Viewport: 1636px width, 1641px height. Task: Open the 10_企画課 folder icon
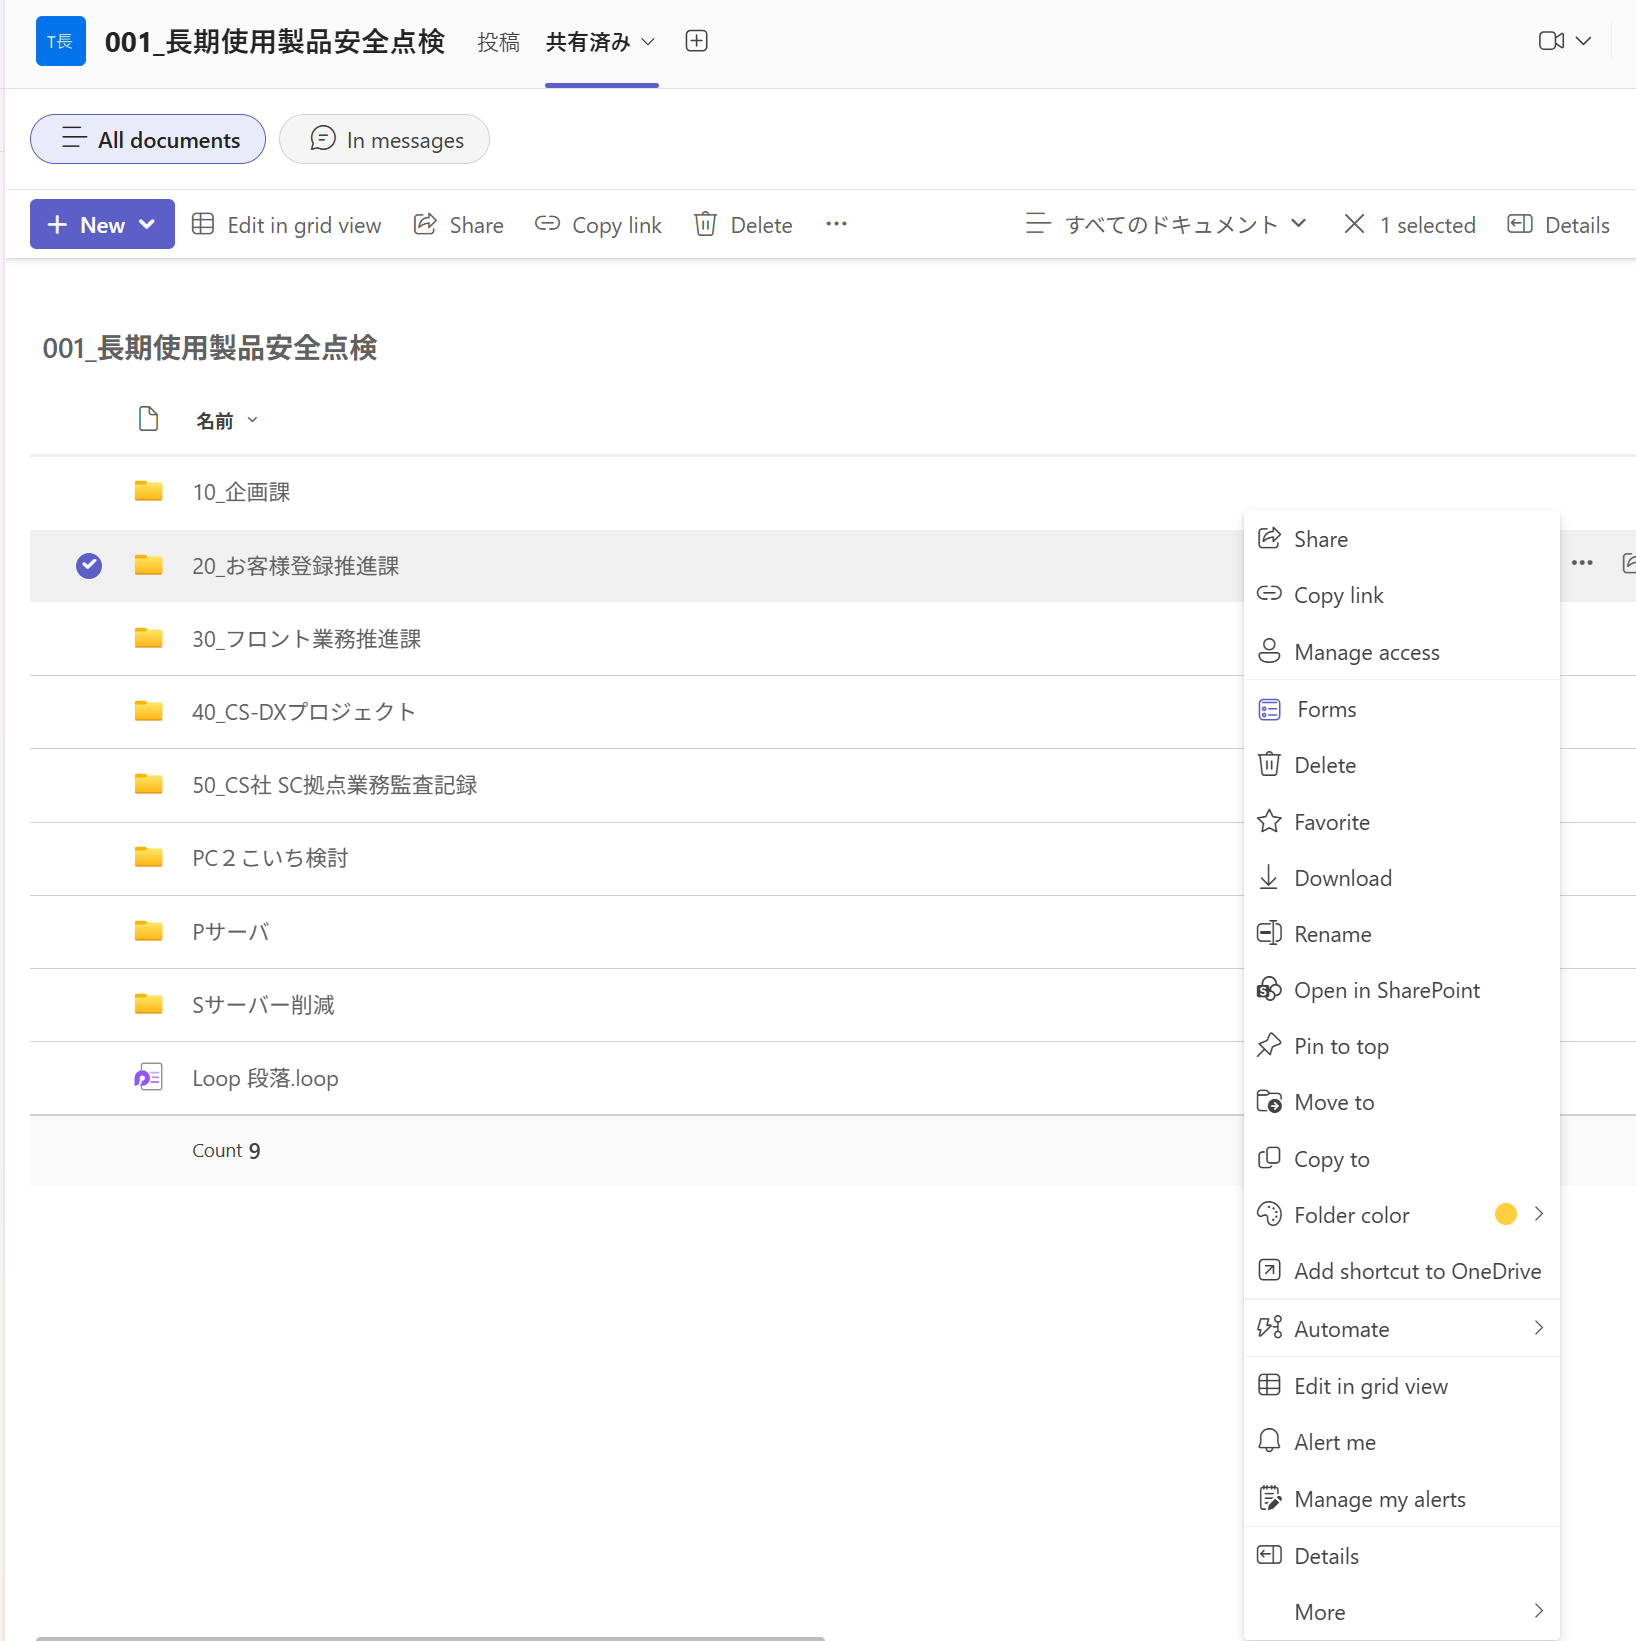149,491
